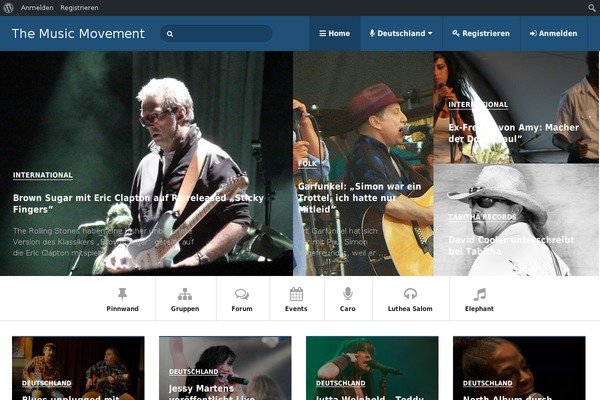The image size is (600, 400).
Task: Select the Caro microphone icon
Action: pos(347,294)
